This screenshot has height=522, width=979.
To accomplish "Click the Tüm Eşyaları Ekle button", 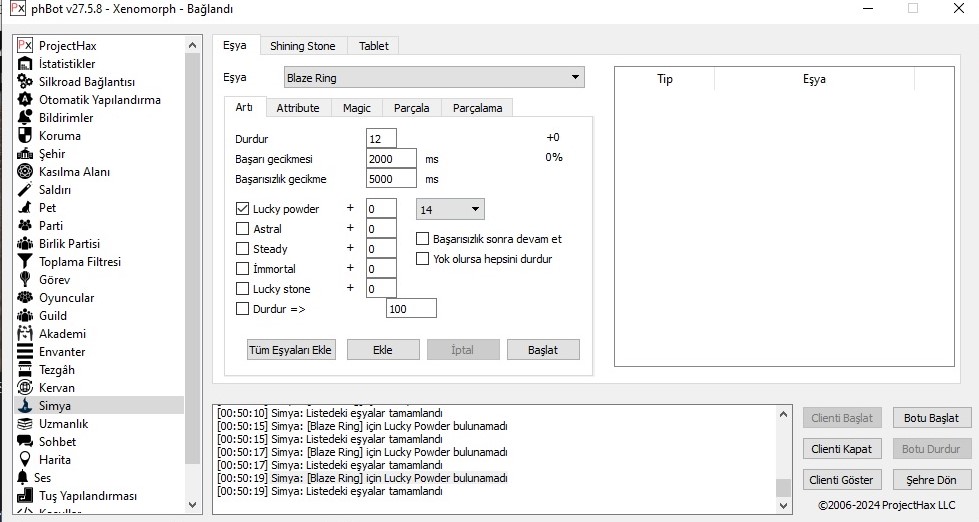I will (290, 350).
